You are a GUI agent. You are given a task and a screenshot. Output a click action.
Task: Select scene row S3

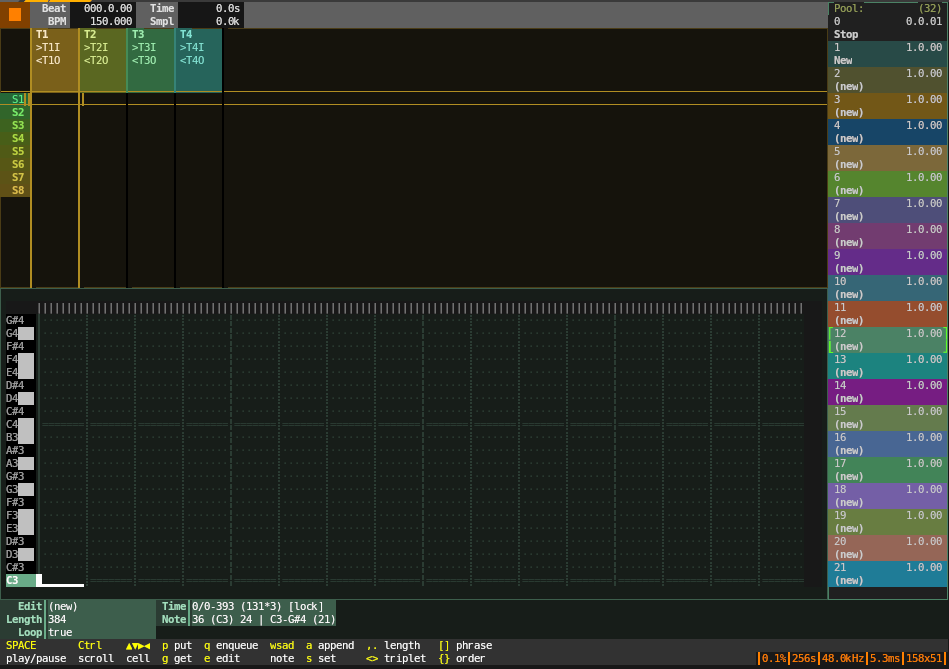click(x=15, y=125)
